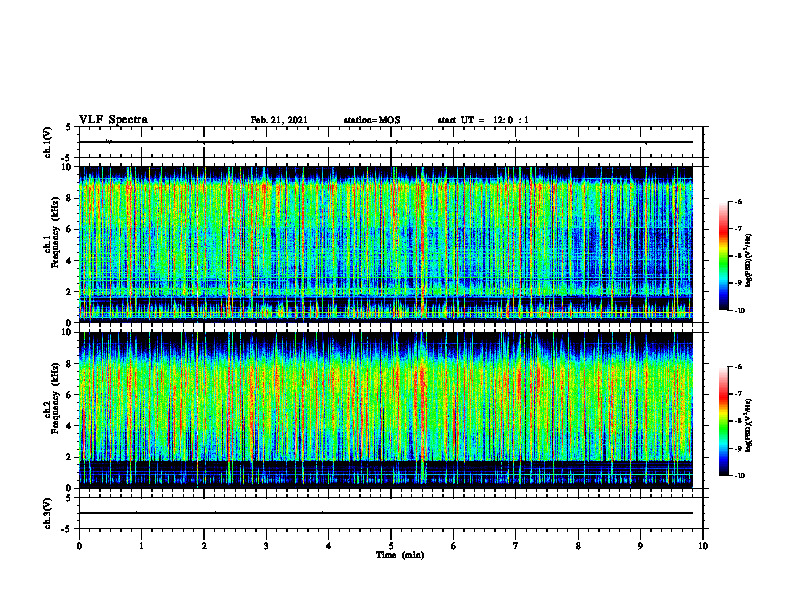792x612 pixels.
Task: Click the "-6" label on ch.2 color bar
Action: pos(738,367)
